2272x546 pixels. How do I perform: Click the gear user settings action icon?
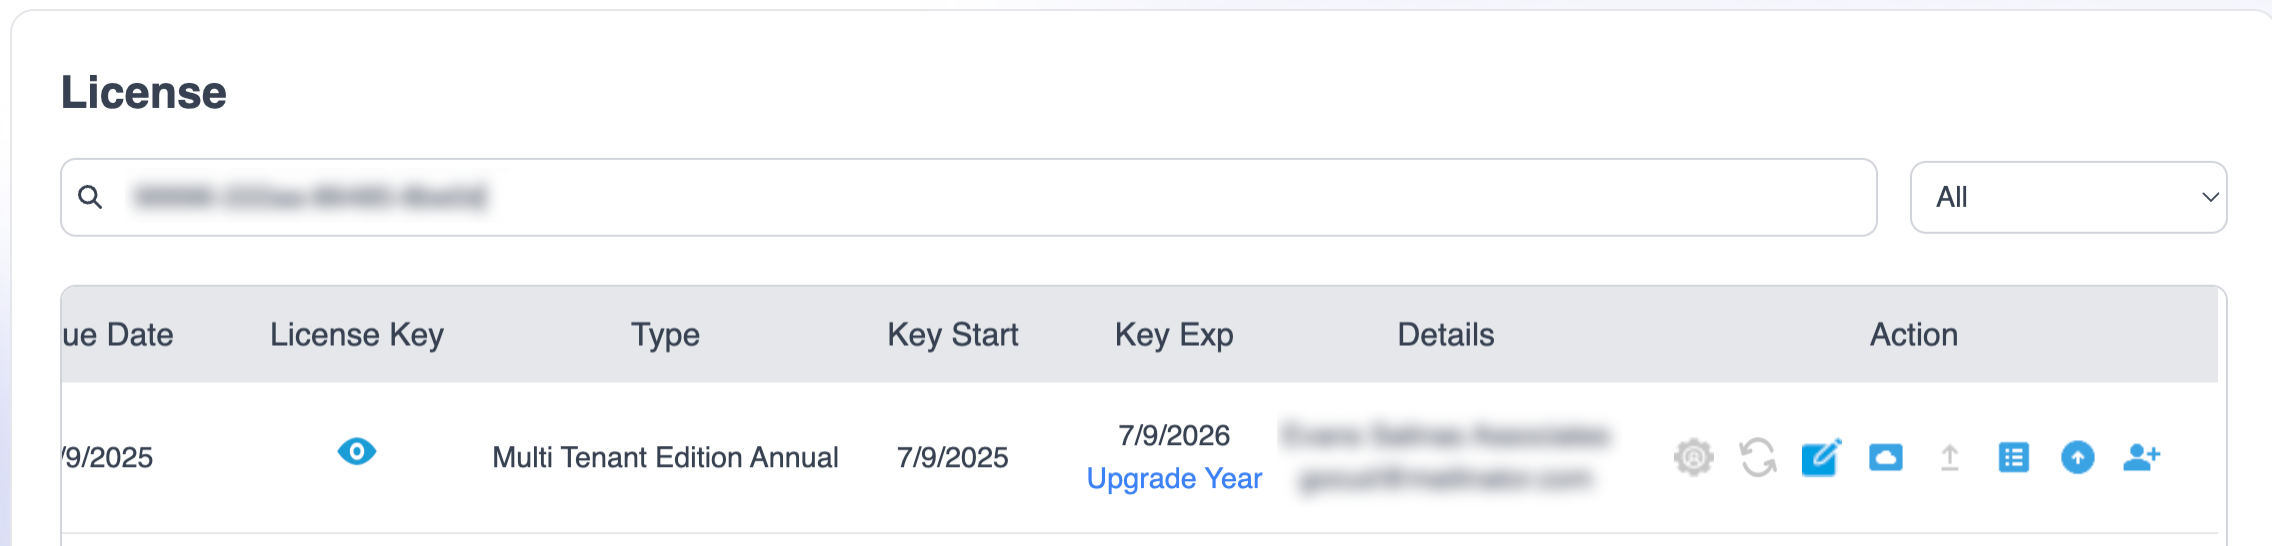pyautogui.click(x=1693, y=458)
